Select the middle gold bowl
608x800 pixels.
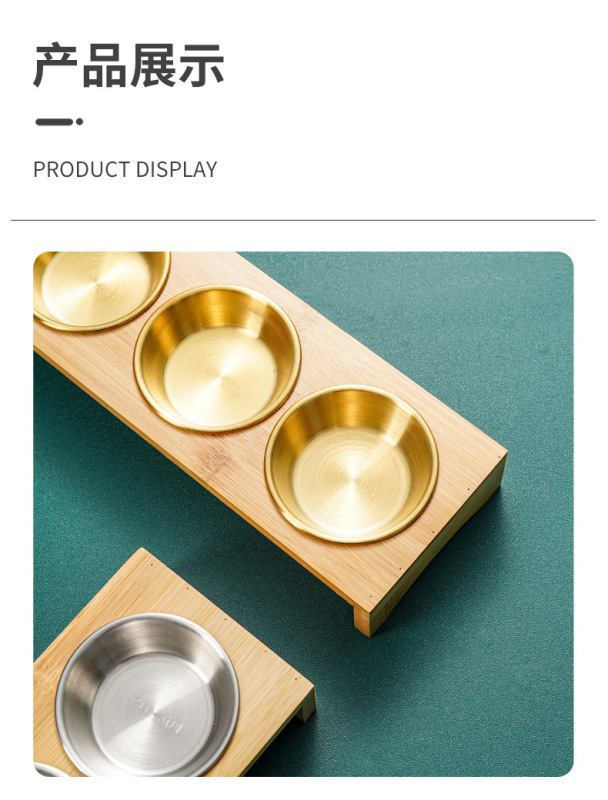tap(217, 359)
